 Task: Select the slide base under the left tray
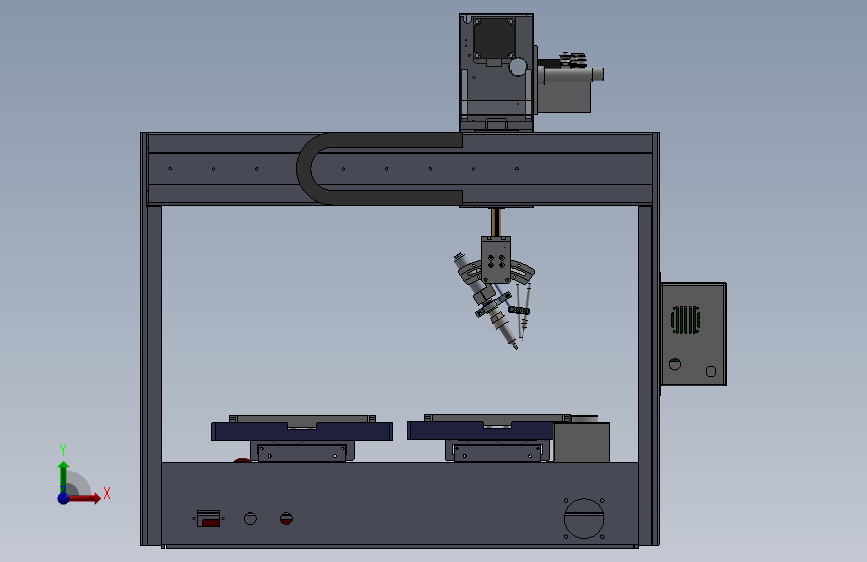pos(302,451)
